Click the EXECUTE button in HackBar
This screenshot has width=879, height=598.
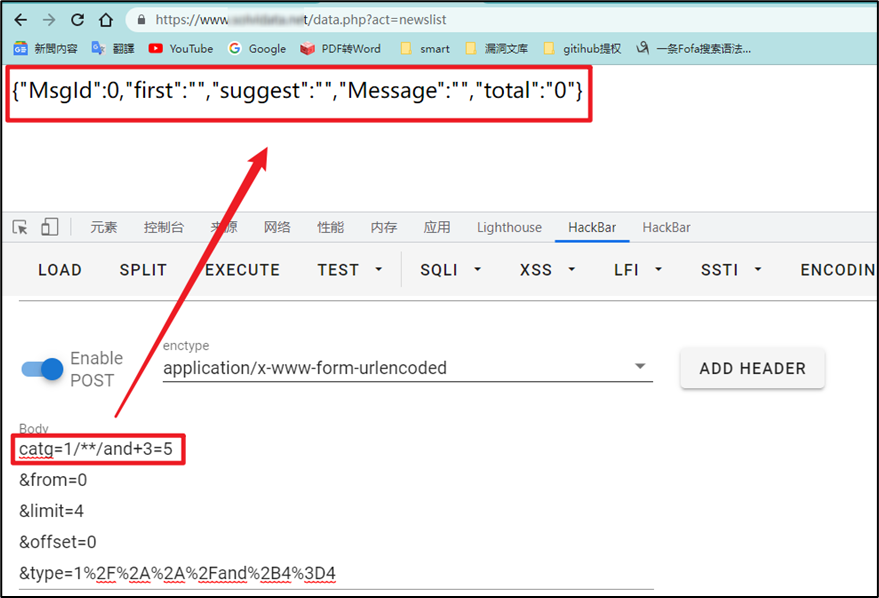(242, 270)
